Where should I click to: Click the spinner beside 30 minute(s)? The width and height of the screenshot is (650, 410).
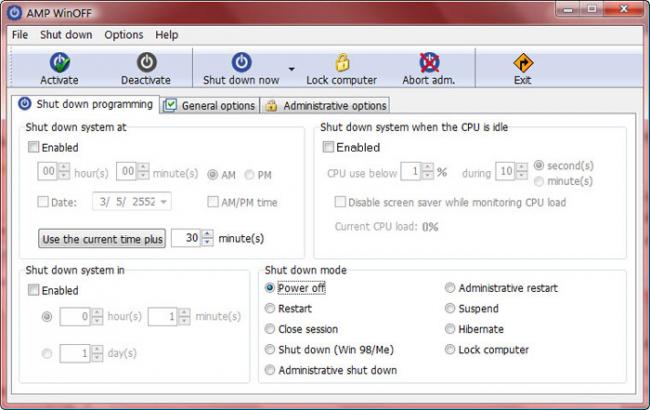[207, 238]
